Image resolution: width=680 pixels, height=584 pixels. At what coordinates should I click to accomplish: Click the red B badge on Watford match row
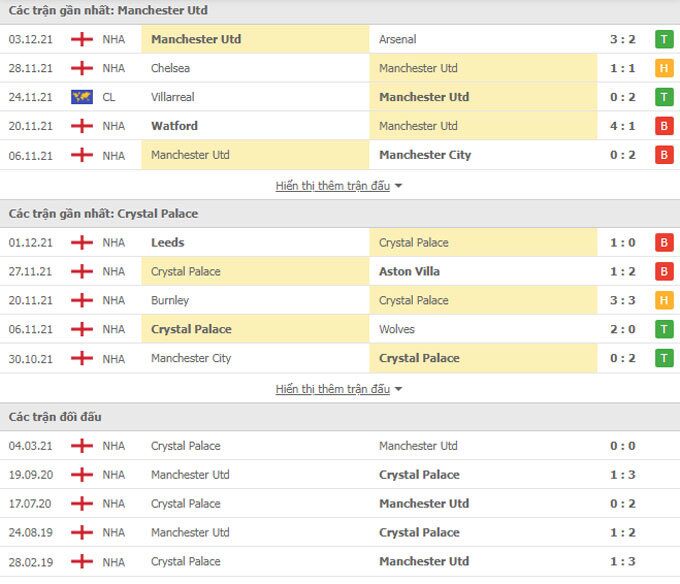coord(663,127)
